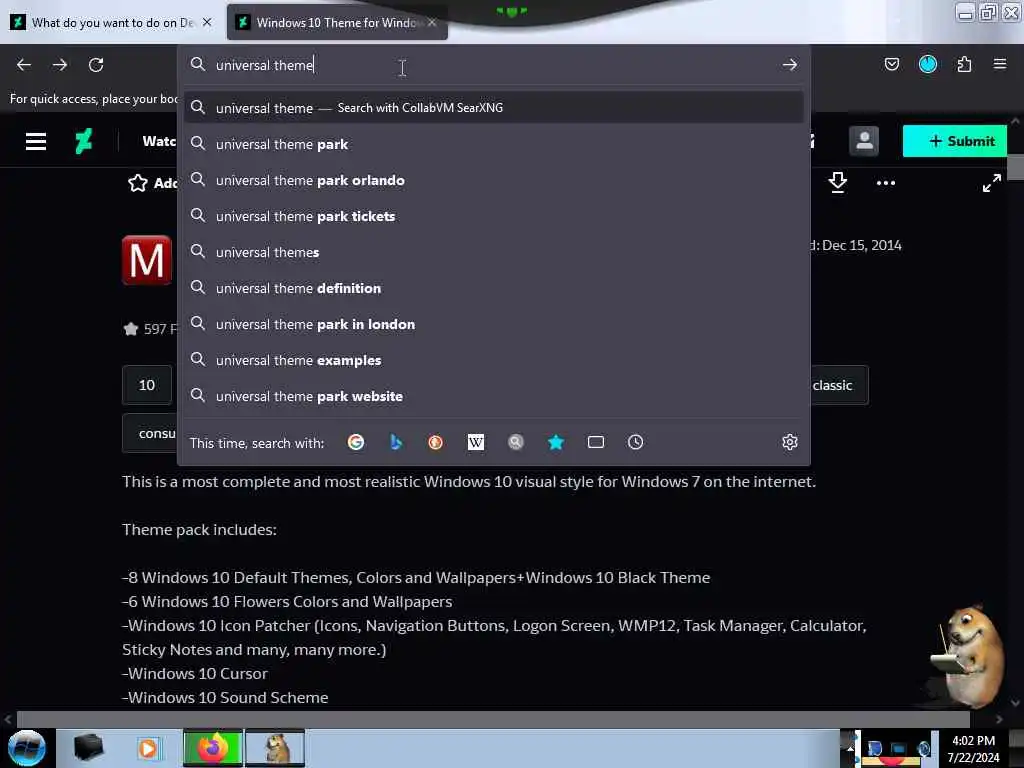Select the 'universal theme park orlando' suggestion

click(x=494, y=180)
